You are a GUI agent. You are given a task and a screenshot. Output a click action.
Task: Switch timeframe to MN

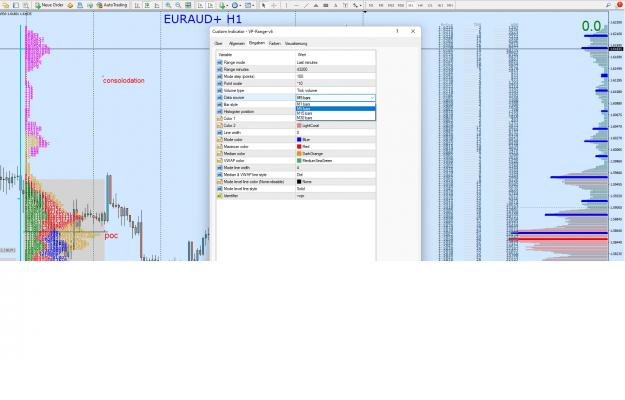[450, 5]
